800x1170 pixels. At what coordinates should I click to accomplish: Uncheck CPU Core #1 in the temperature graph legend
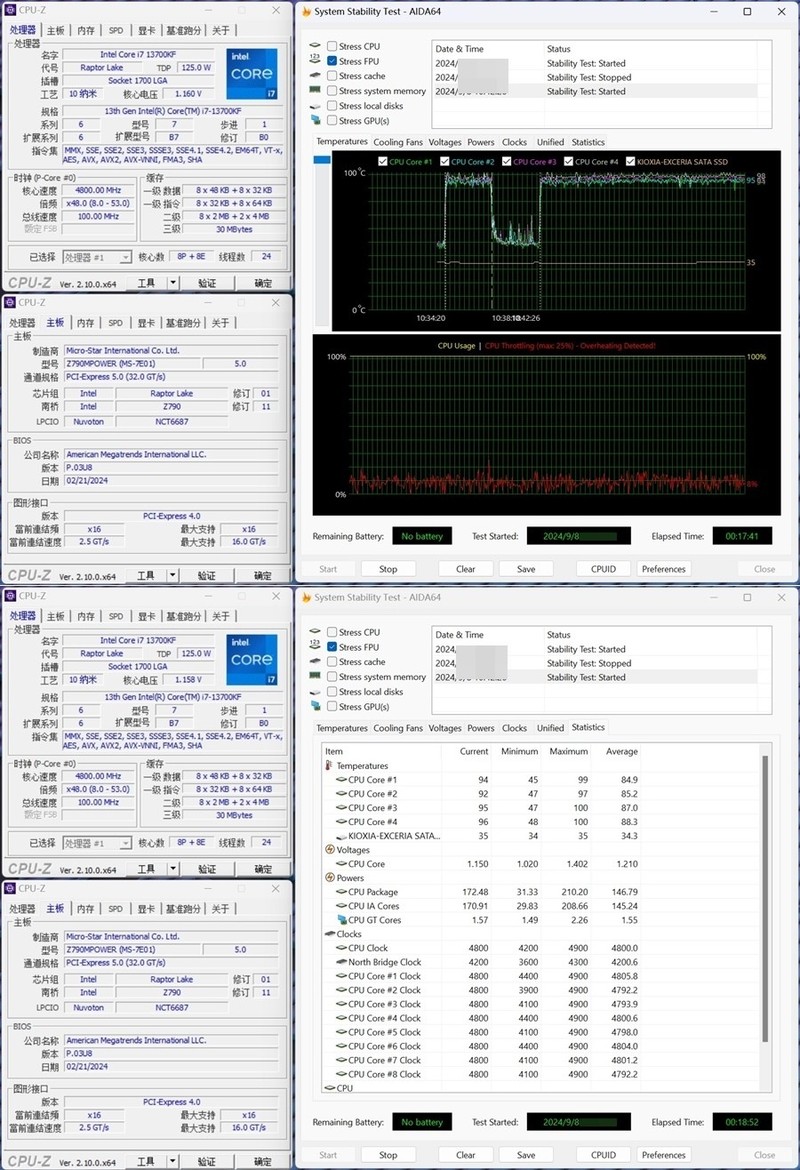[x=383, y=162]
